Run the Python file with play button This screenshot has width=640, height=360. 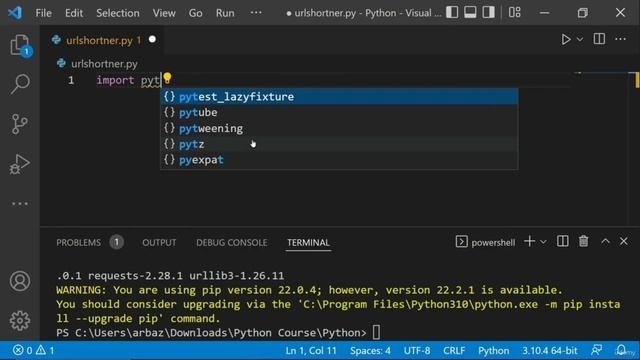click(x=566, y=39)
